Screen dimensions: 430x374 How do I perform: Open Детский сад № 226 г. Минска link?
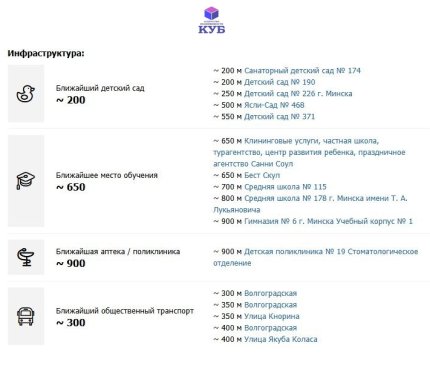pyautogui.click(x=298, y=94)
